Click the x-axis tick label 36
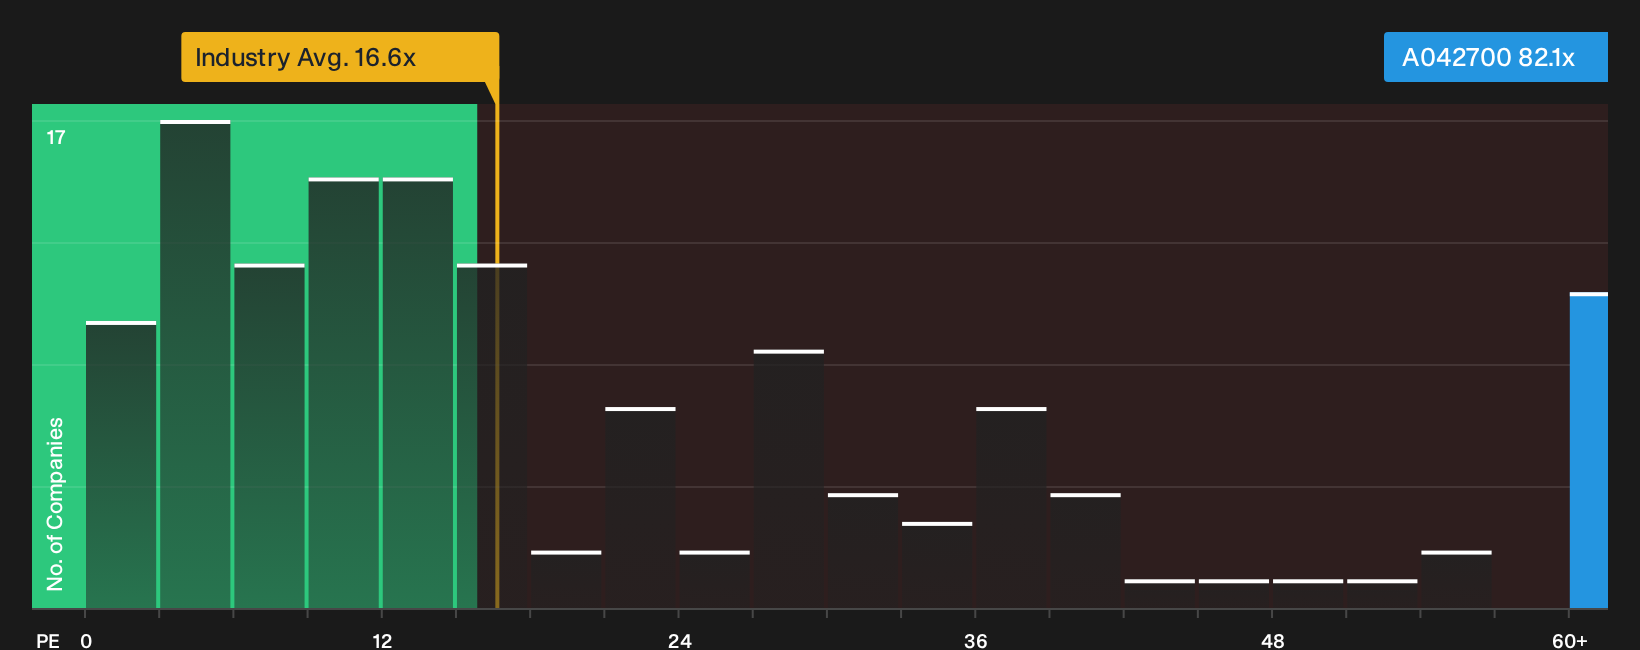Image resolution: width=1640 pixels, height=650 pixels. click(x=976, y=641)
